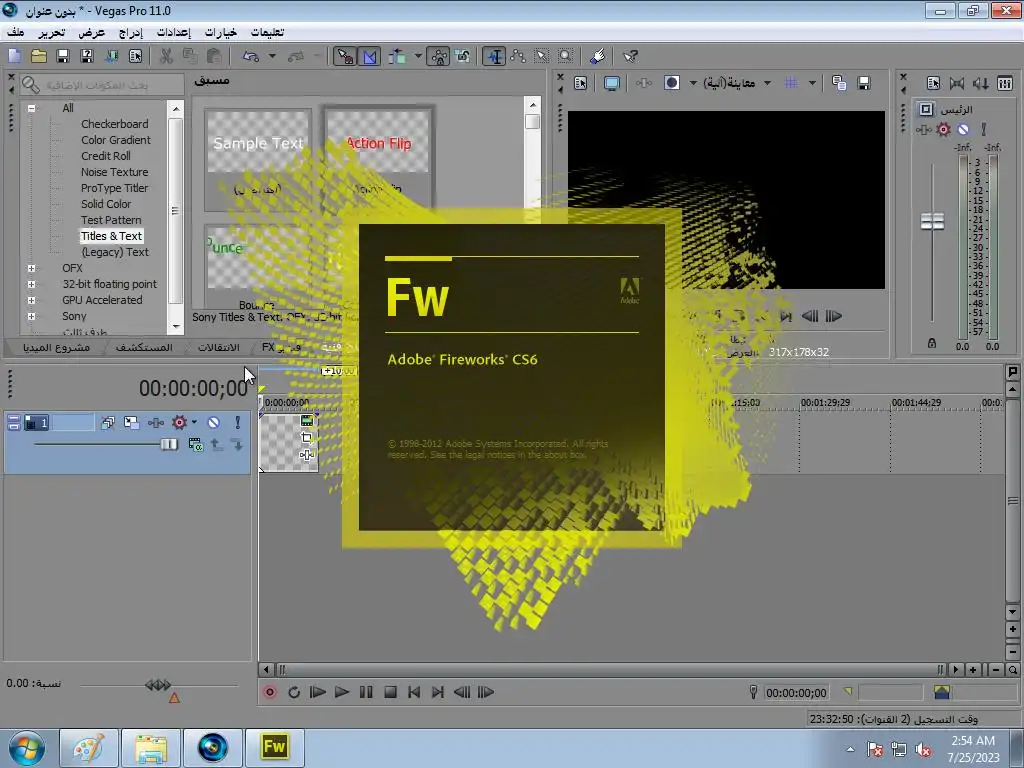Select the Zoom Edit tool
The width and height of the screenshot is (1024, 768).
point(566,57)
